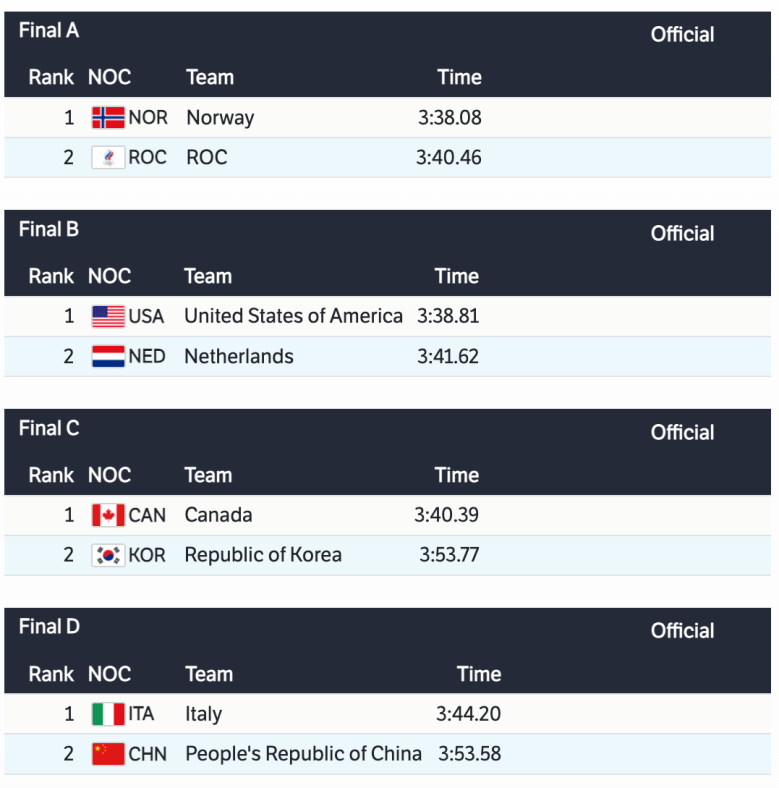Click Canada's time 3:40.39
This screenshot has height=788, width=779.
[446, 516]
